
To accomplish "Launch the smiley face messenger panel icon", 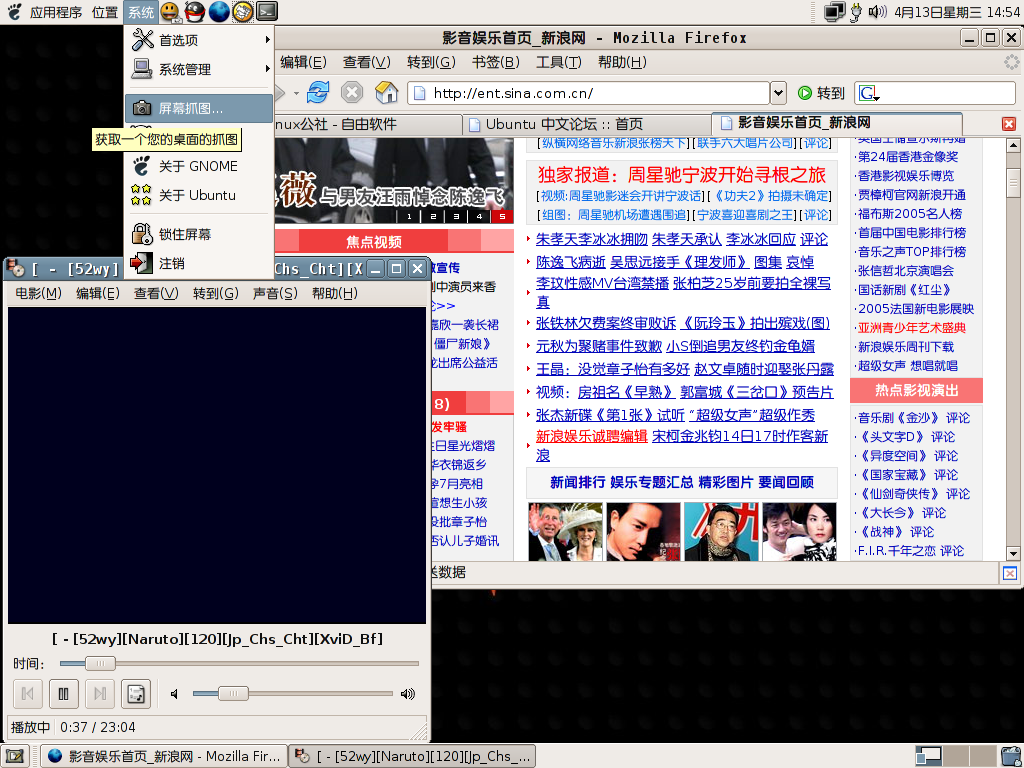I will tap(170, 11).
